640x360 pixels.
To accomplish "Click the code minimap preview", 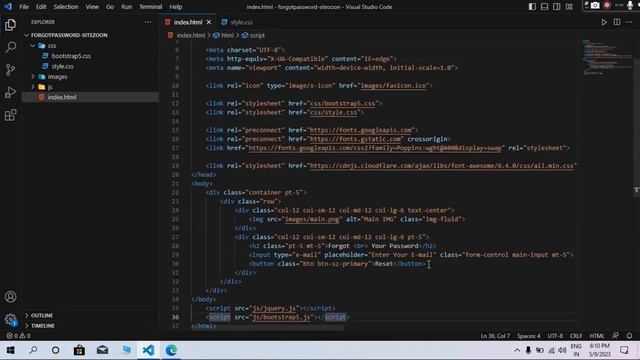I will 606,57.
